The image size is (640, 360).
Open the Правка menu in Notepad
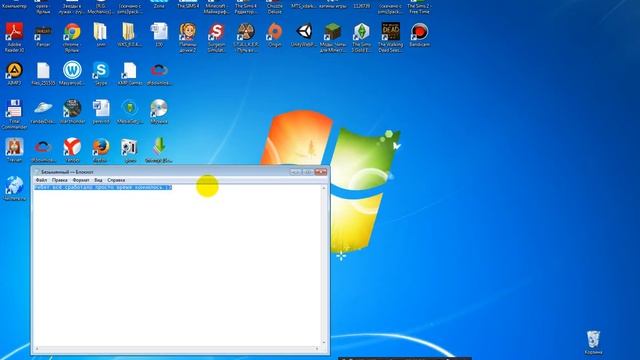tap(60, 180)
